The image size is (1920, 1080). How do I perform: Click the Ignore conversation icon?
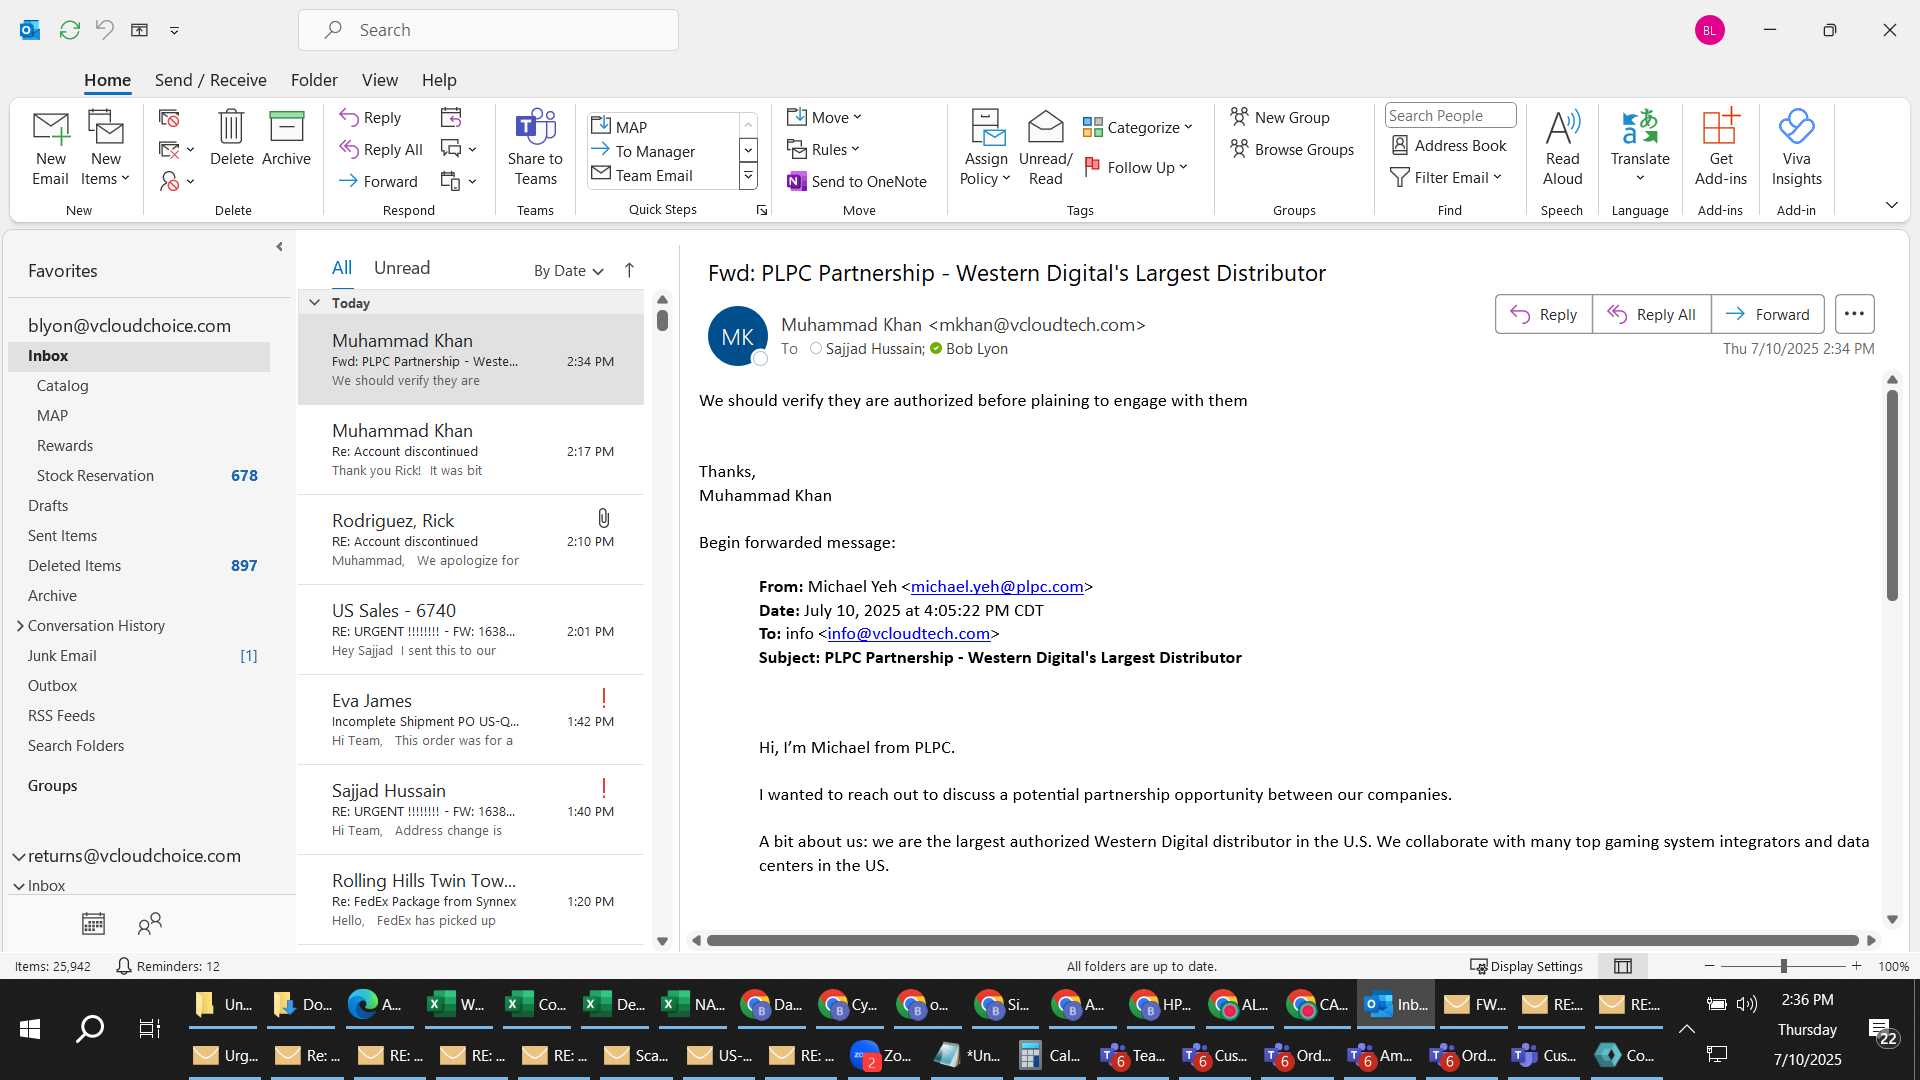pyautogui.click(x=169, y=119)
